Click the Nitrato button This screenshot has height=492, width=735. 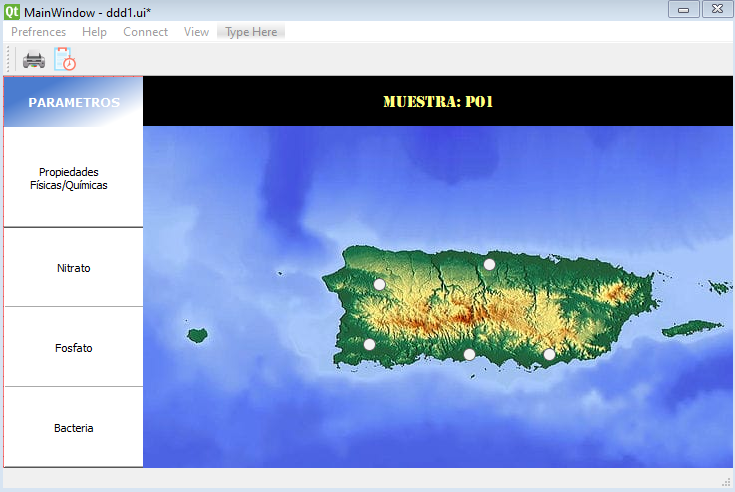tap(73, 268)
